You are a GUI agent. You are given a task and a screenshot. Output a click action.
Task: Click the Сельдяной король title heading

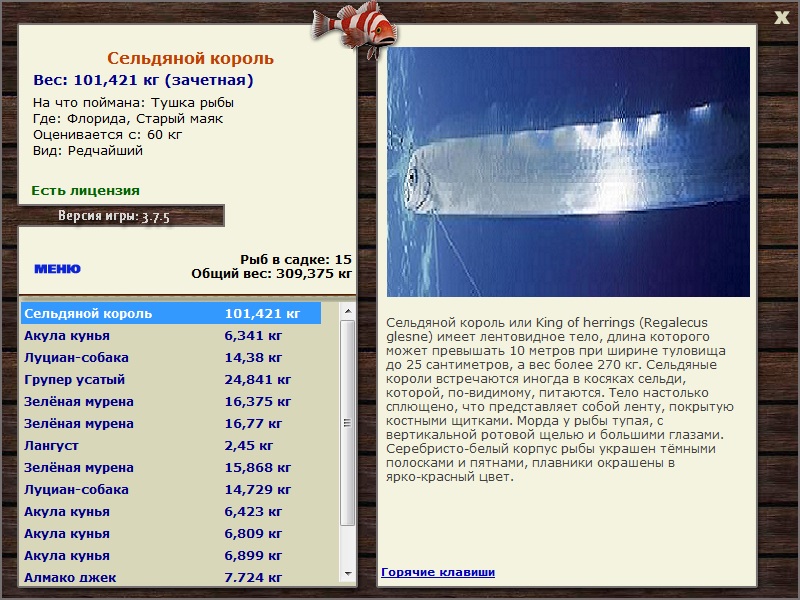tap(190, 58)
